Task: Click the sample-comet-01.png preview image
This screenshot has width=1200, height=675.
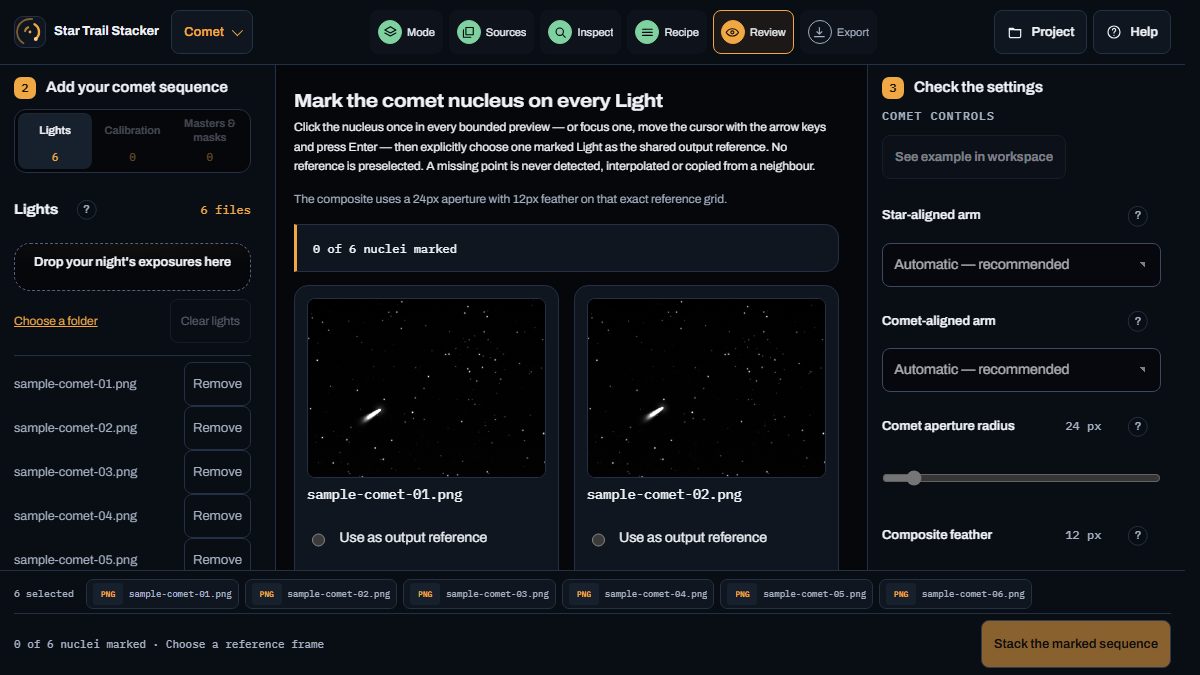Action: (426, 388)
